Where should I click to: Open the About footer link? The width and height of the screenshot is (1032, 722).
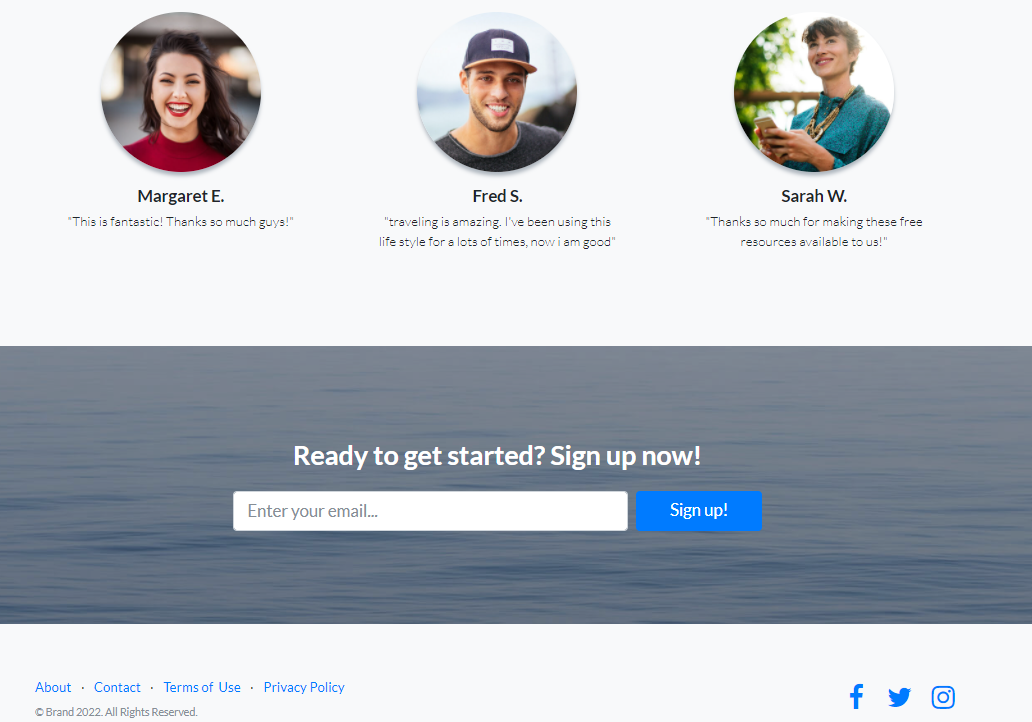[53, 687]
